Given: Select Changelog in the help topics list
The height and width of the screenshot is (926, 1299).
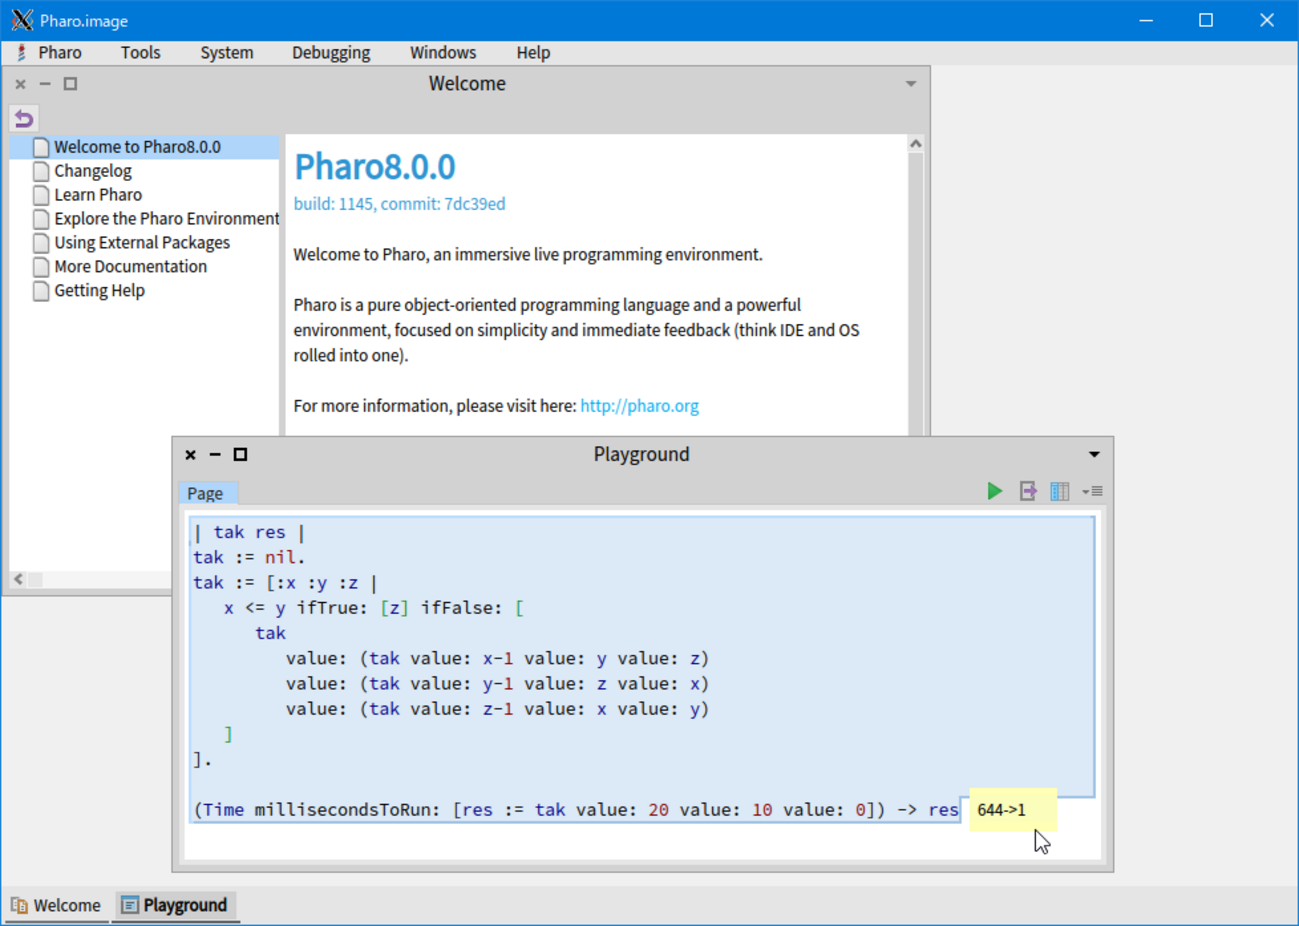Looking at the screenshot, I should (92, 171).
